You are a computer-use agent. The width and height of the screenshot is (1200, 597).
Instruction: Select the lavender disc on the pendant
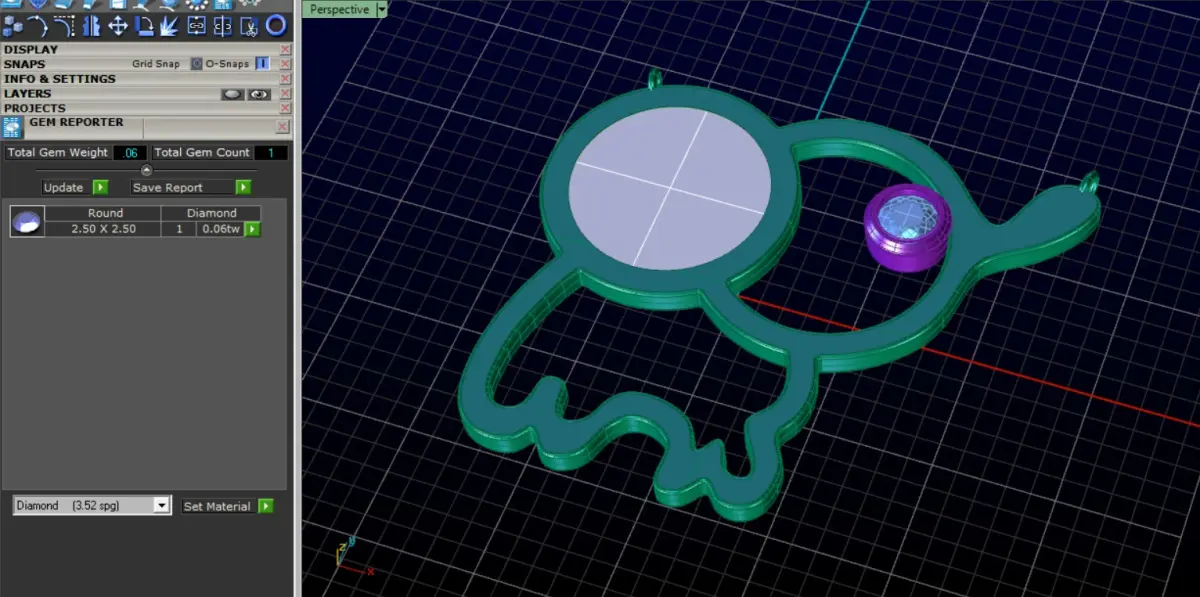click(x=669, y=186)
